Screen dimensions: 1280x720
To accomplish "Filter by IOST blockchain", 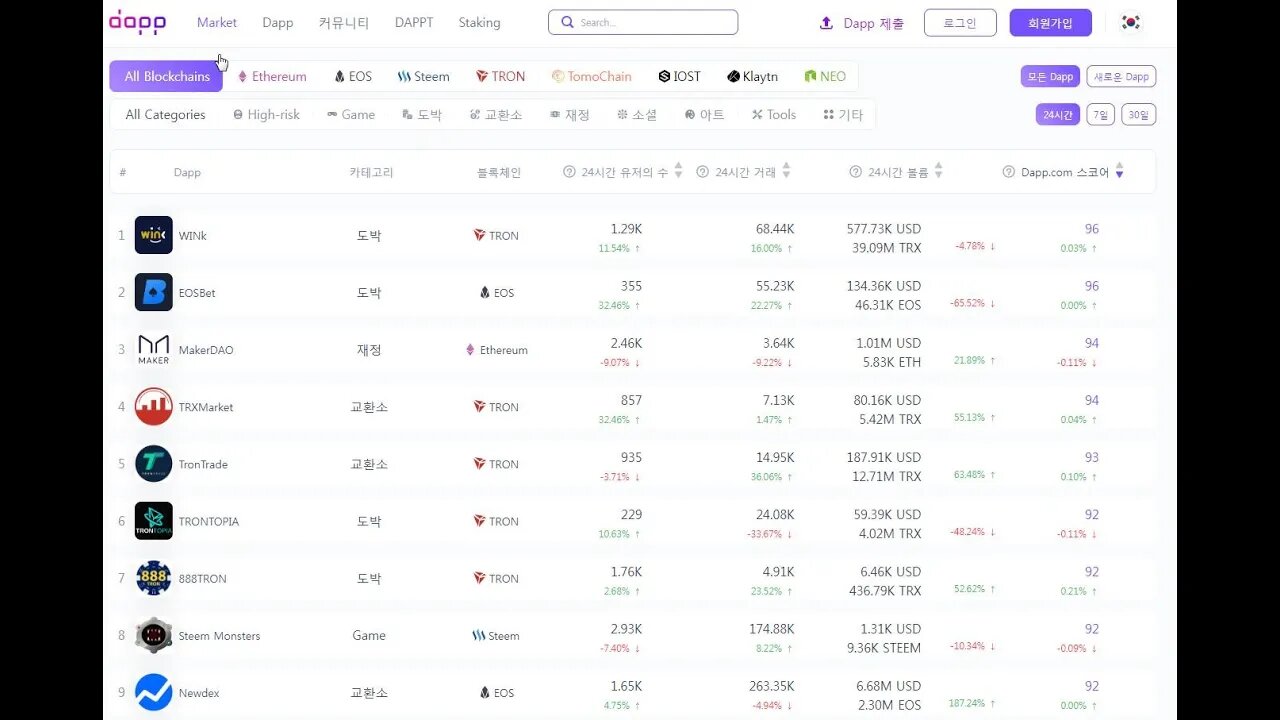I will (x=680, y=76).
